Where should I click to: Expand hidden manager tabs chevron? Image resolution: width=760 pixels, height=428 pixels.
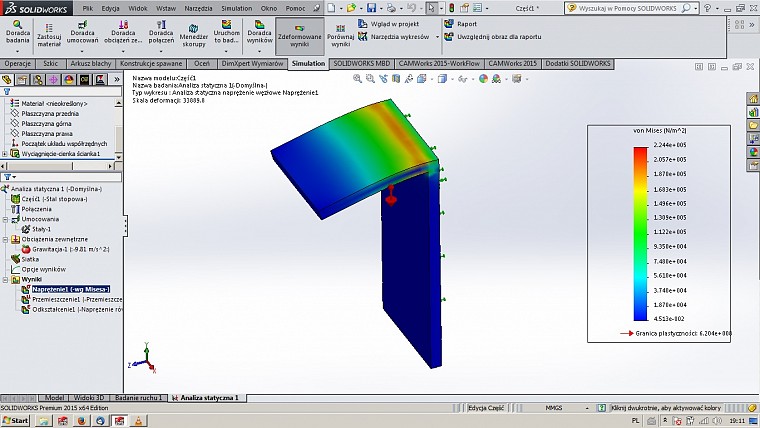click(x=117, y=79)
